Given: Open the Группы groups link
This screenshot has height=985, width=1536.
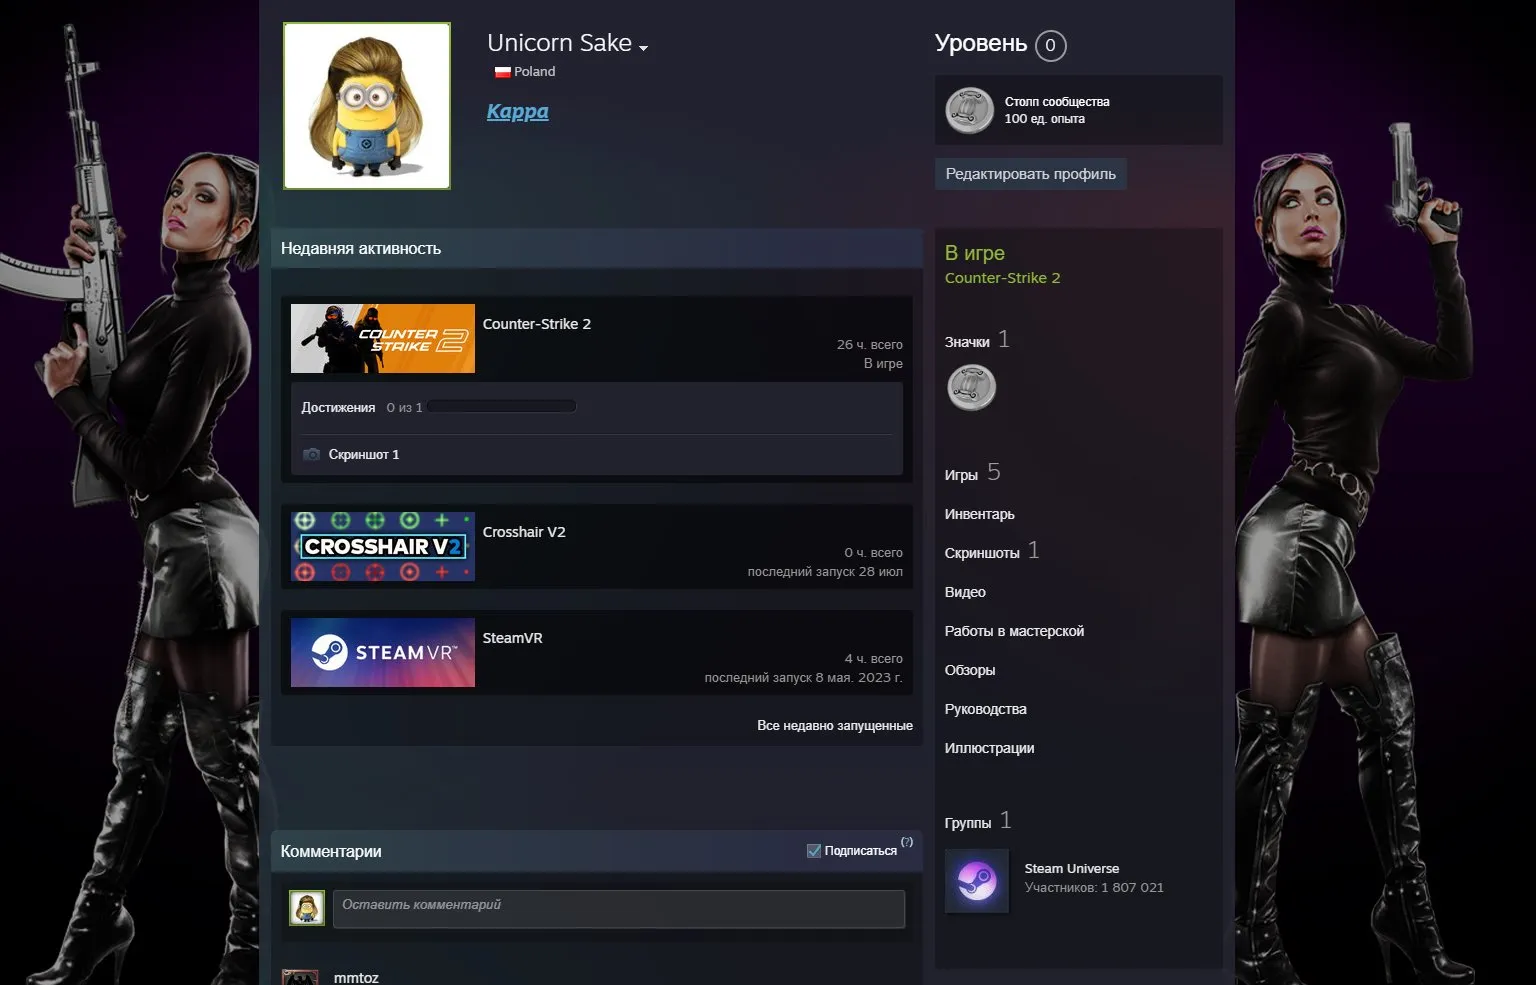Looking at the screenshot, I should [968, 823].
